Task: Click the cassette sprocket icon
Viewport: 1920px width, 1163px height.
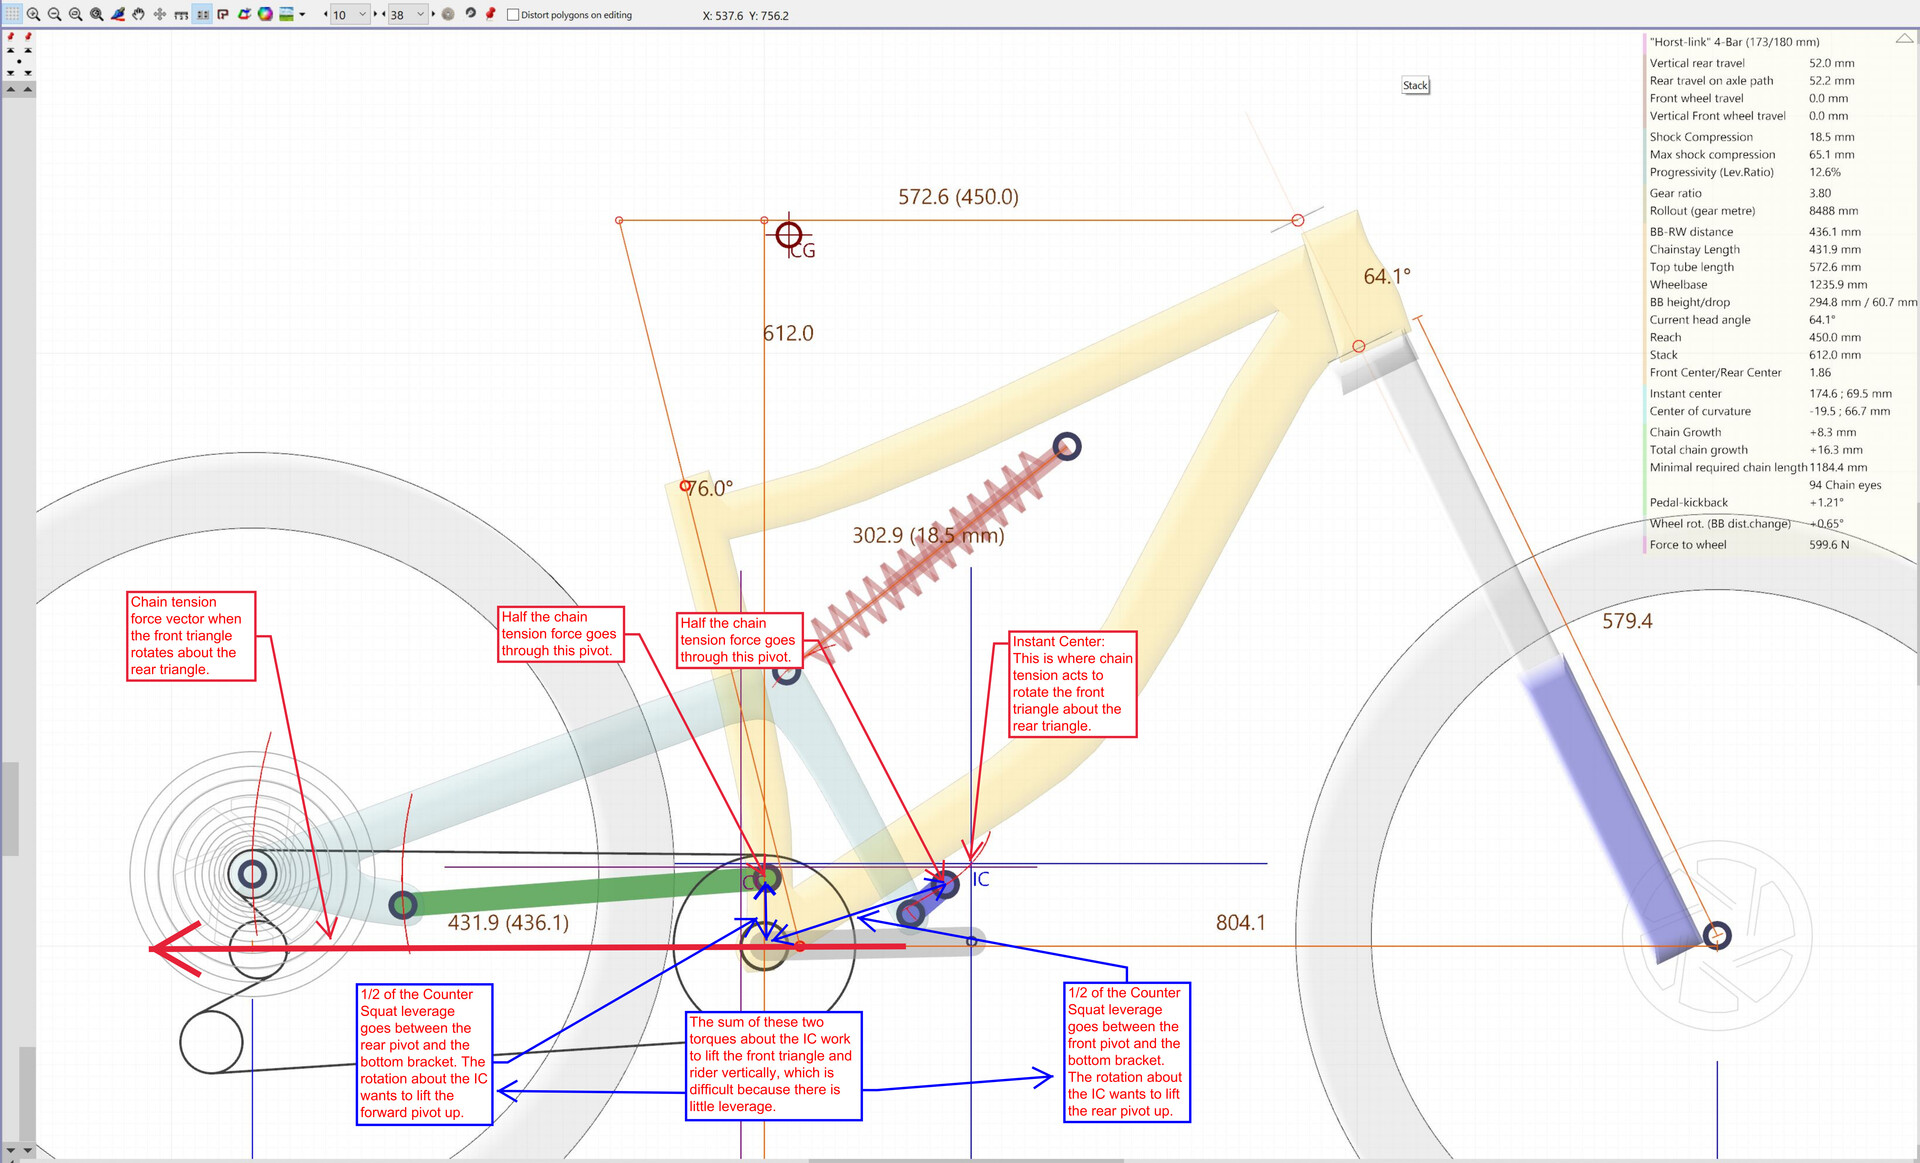Action: (448, 14)
